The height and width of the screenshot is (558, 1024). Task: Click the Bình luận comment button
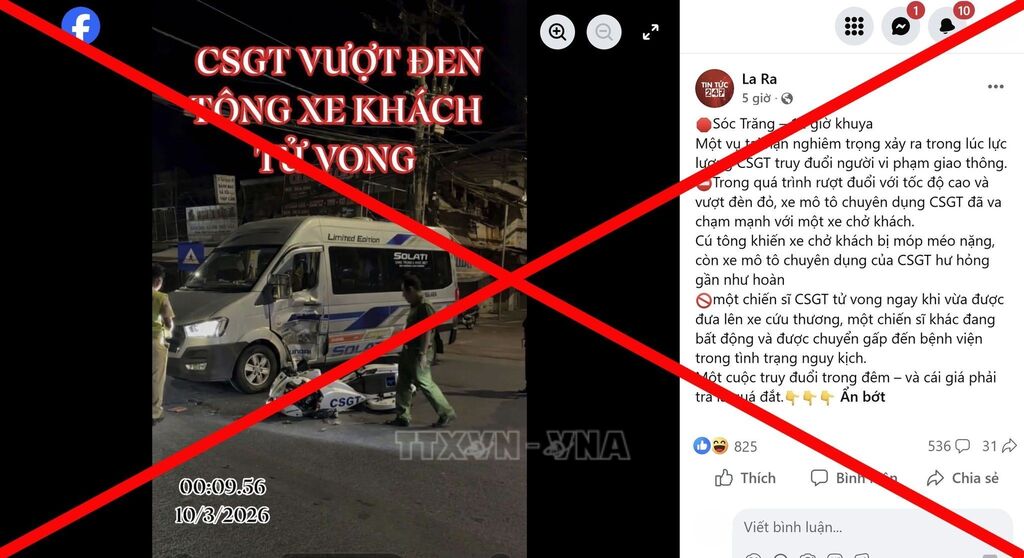(x=854, y=478)
